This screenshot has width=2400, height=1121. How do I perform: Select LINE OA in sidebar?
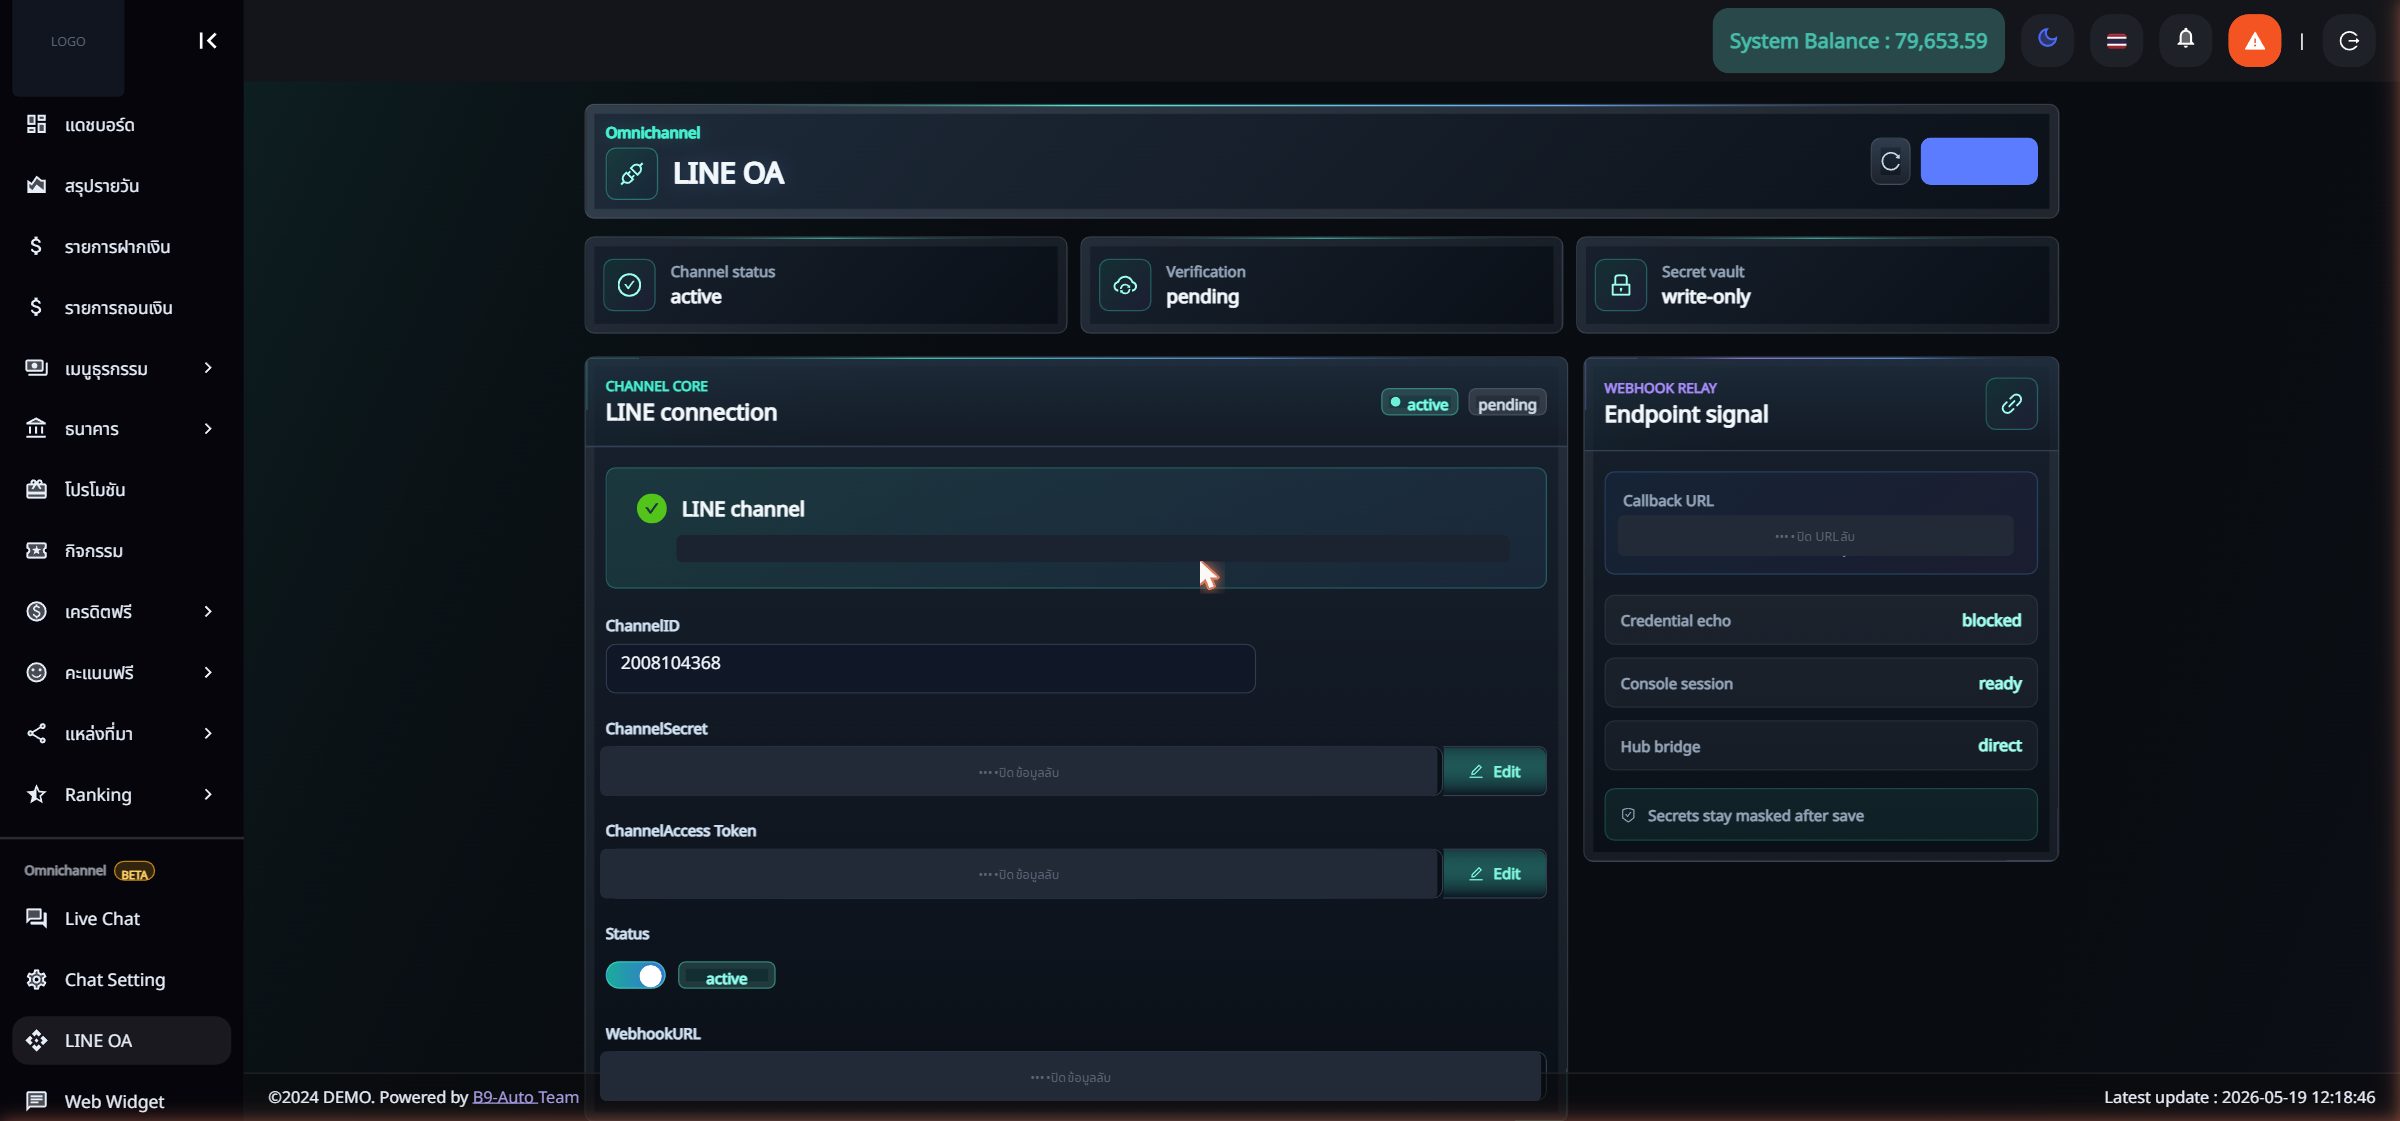[x=121, y=1041]
